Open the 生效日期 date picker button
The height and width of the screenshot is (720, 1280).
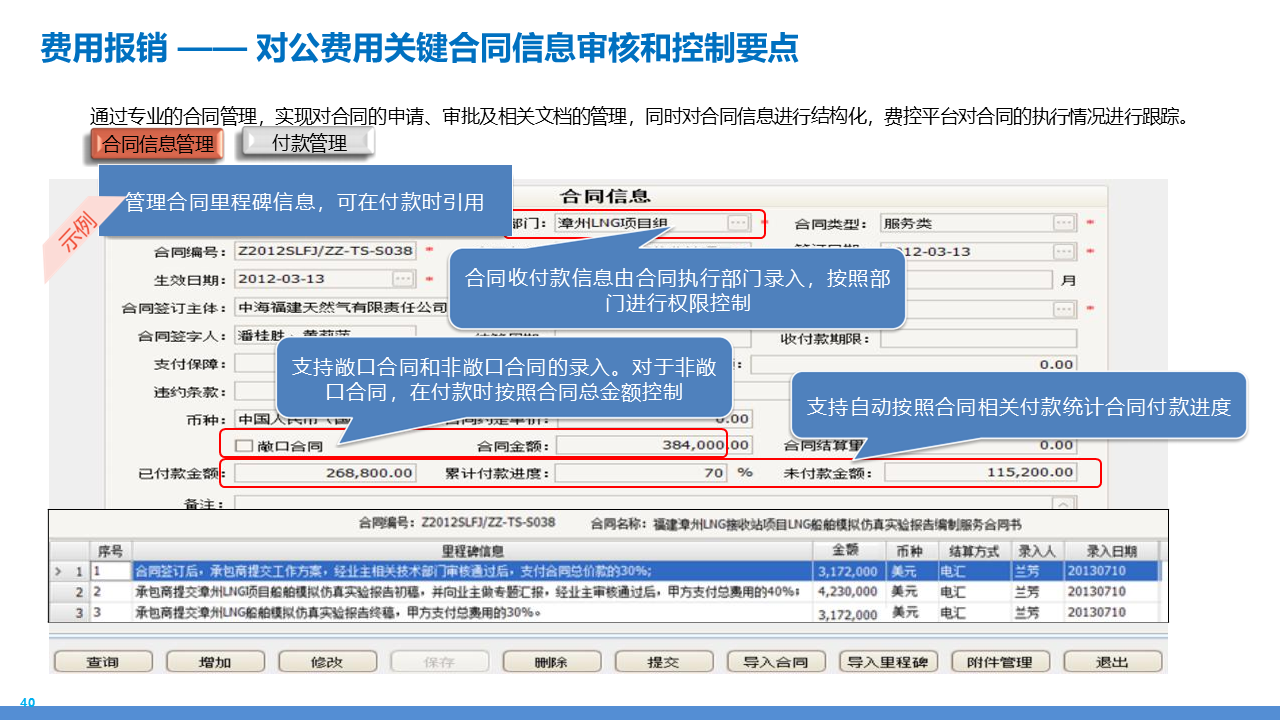[403, 279]
